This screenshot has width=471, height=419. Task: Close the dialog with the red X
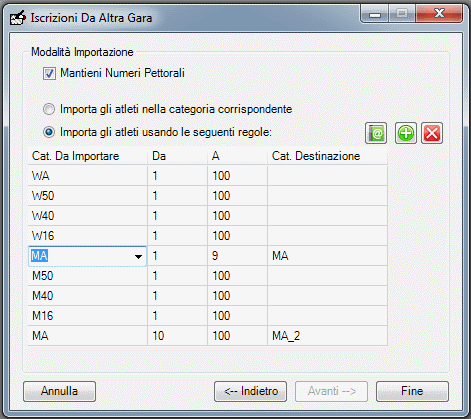439,14
